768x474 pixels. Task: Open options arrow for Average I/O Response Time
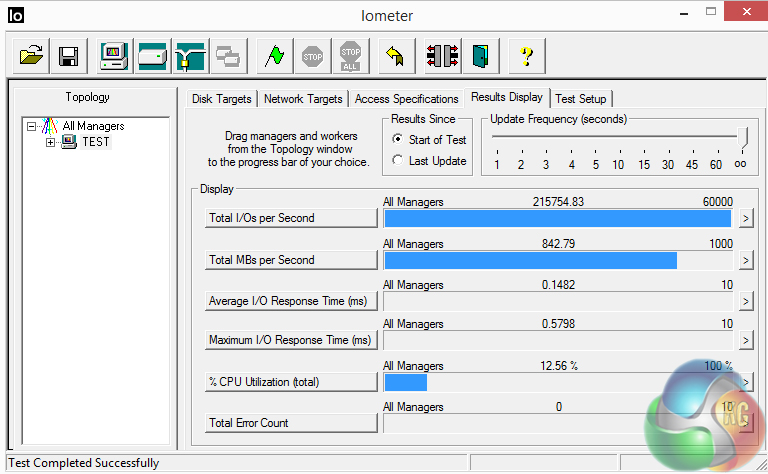coord(745,301)
